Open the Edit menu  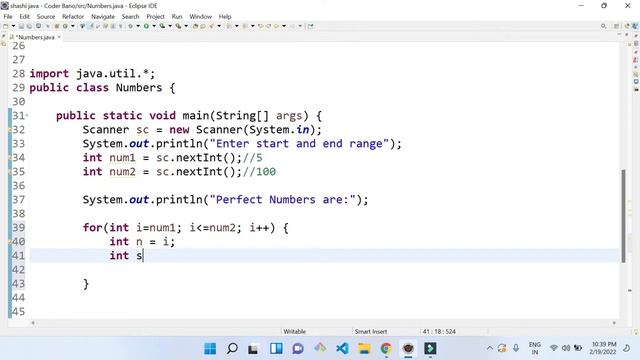pyautogui.click(x=24, y=16)
